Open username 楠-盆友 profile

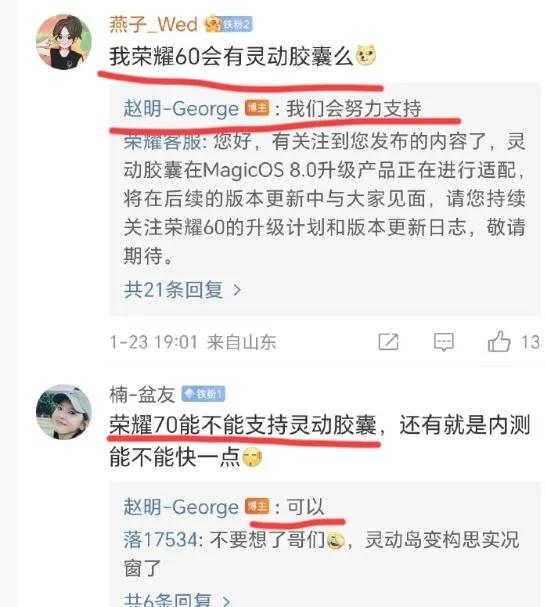pos(142,394)
